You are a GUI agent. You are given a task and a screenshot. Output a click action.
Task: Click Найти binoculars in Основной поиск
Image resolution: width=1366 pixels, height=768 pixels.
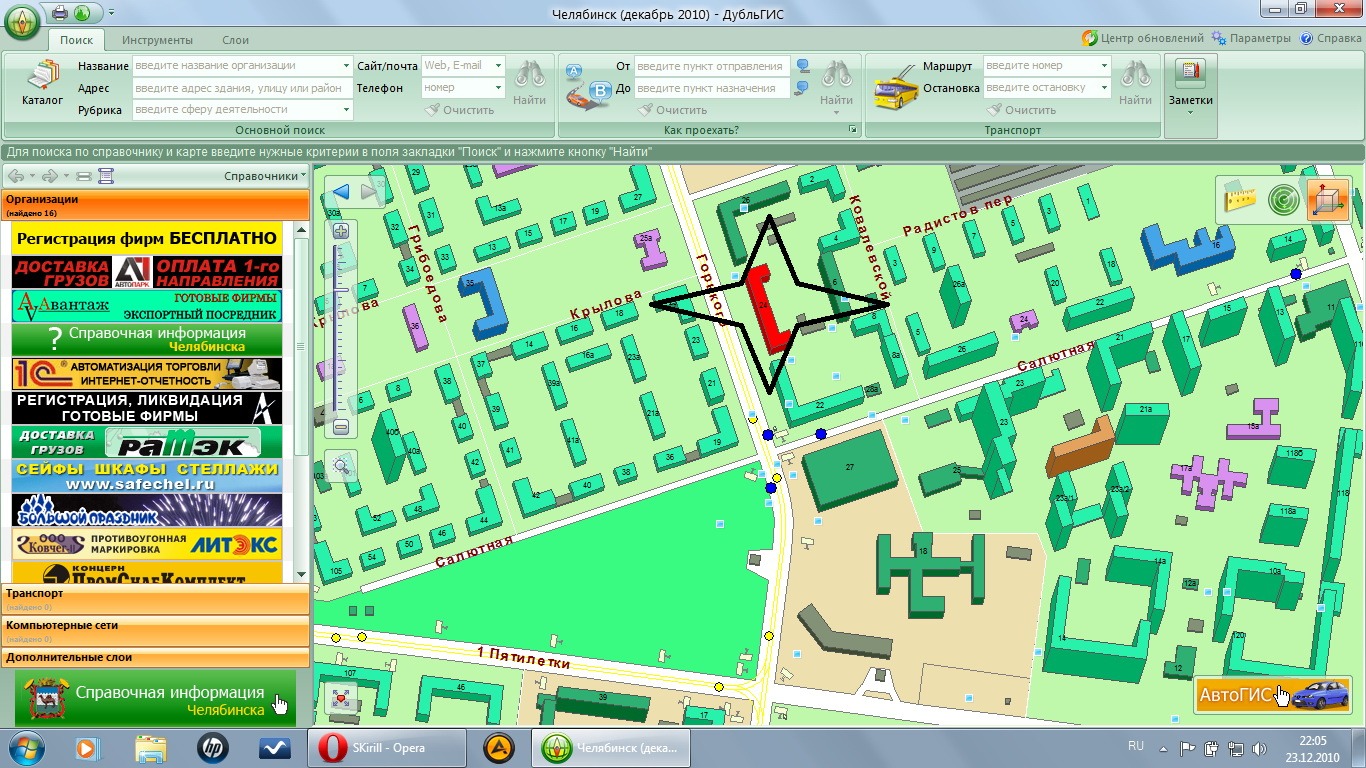point(529,82)
